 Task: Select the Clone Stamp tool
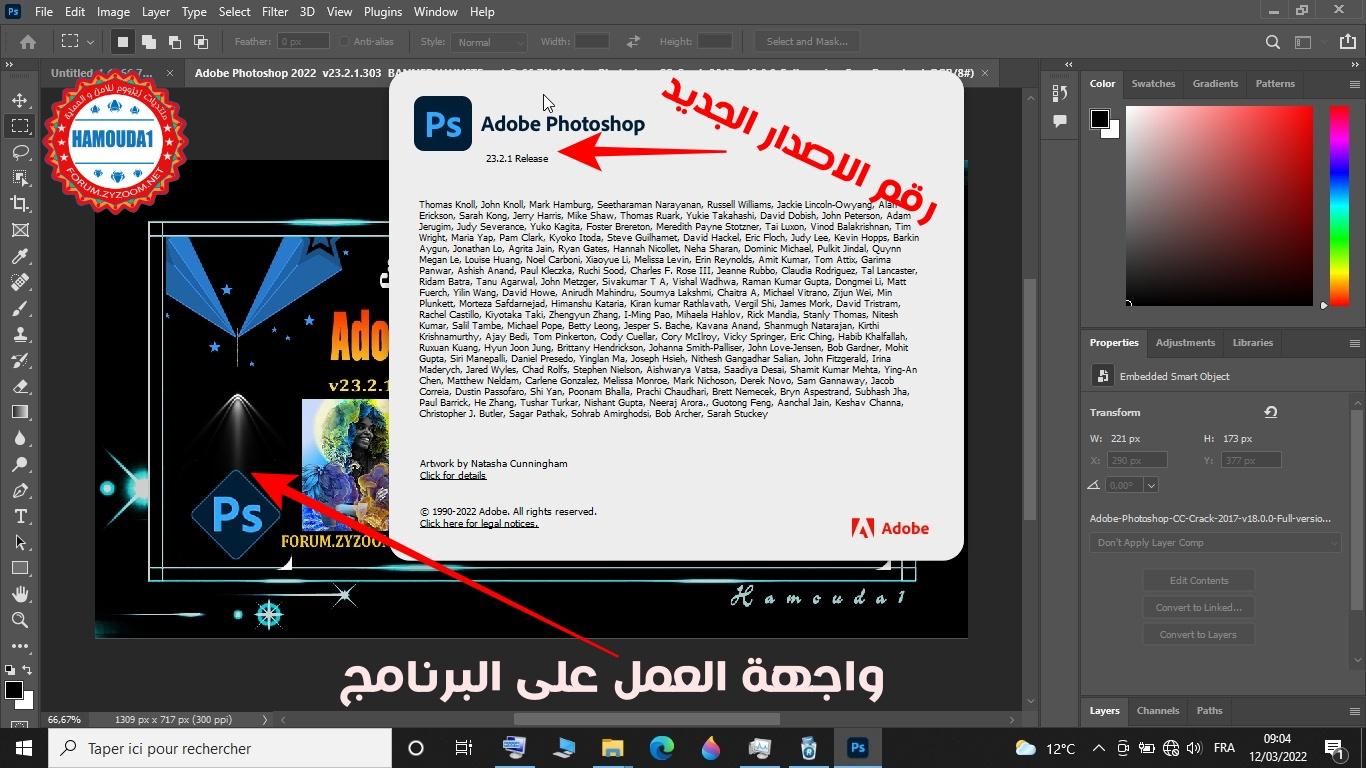20,334
